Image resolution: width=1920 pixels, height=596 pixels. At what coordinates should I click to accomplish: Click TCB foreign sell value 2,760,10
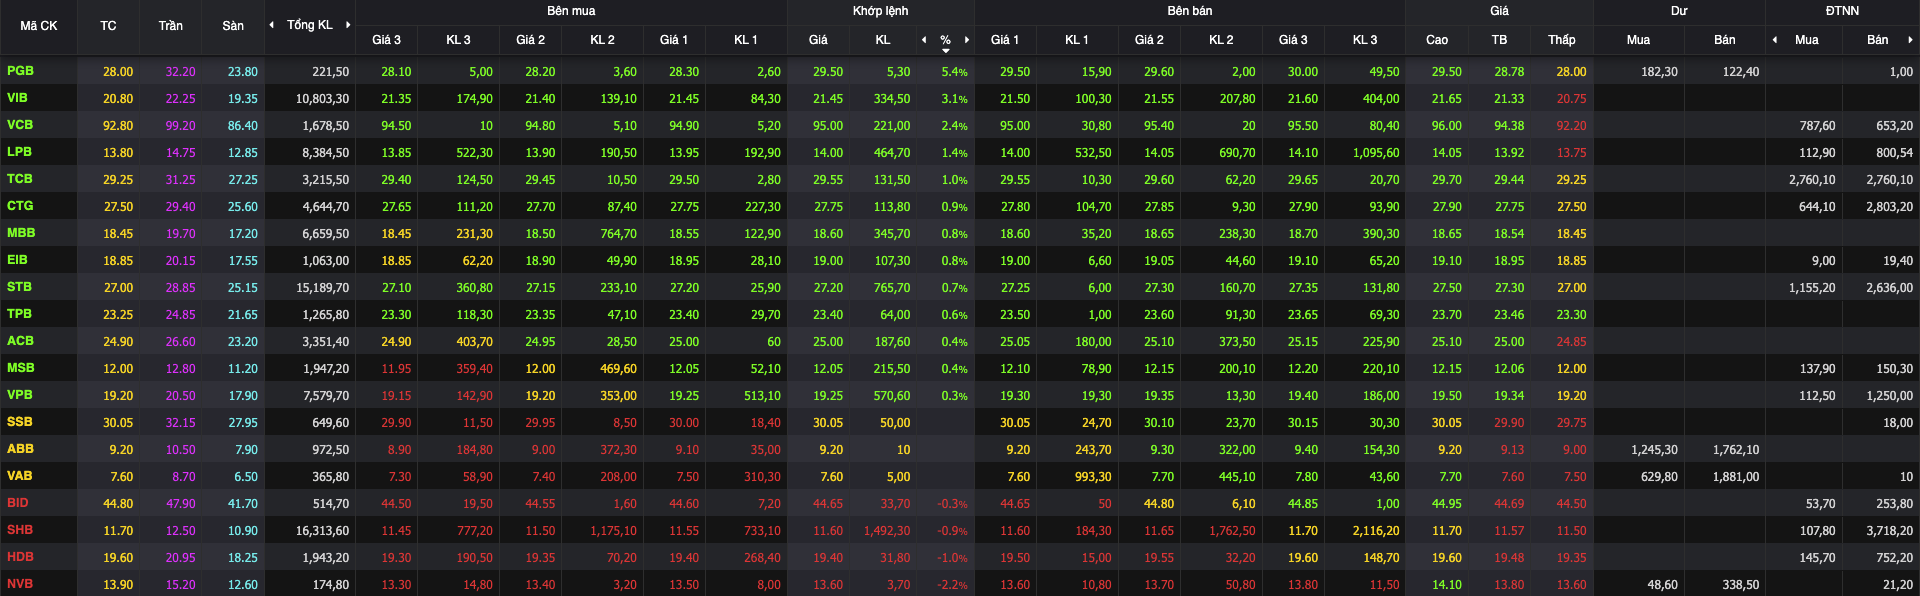coord(1889,180)
